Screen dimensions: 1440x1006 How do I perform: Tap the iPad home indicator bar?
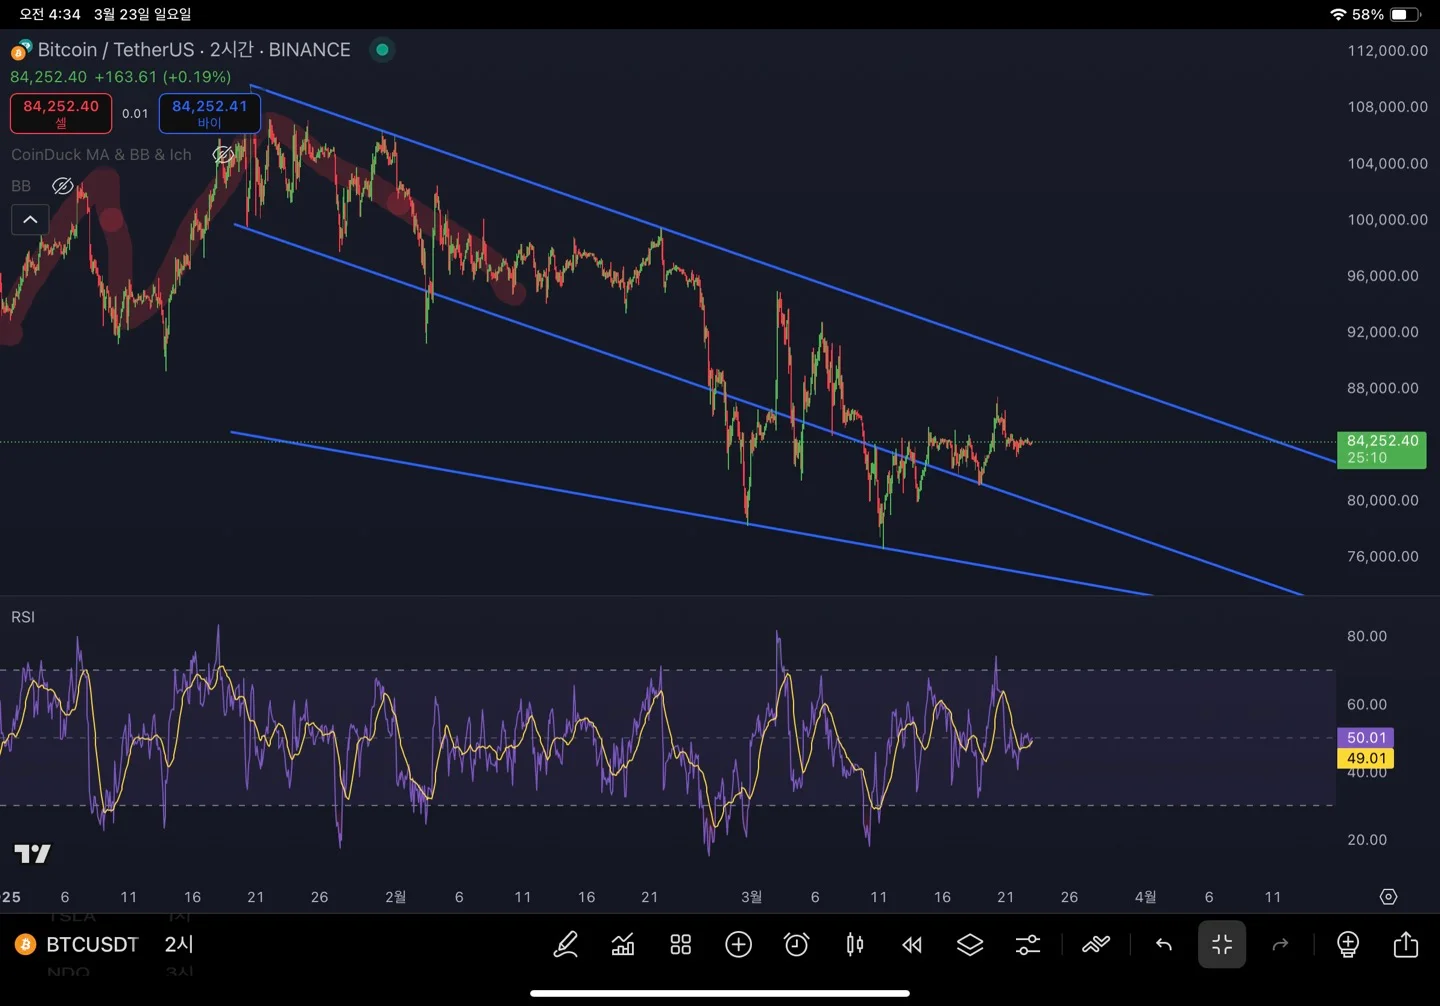[720, 993]
